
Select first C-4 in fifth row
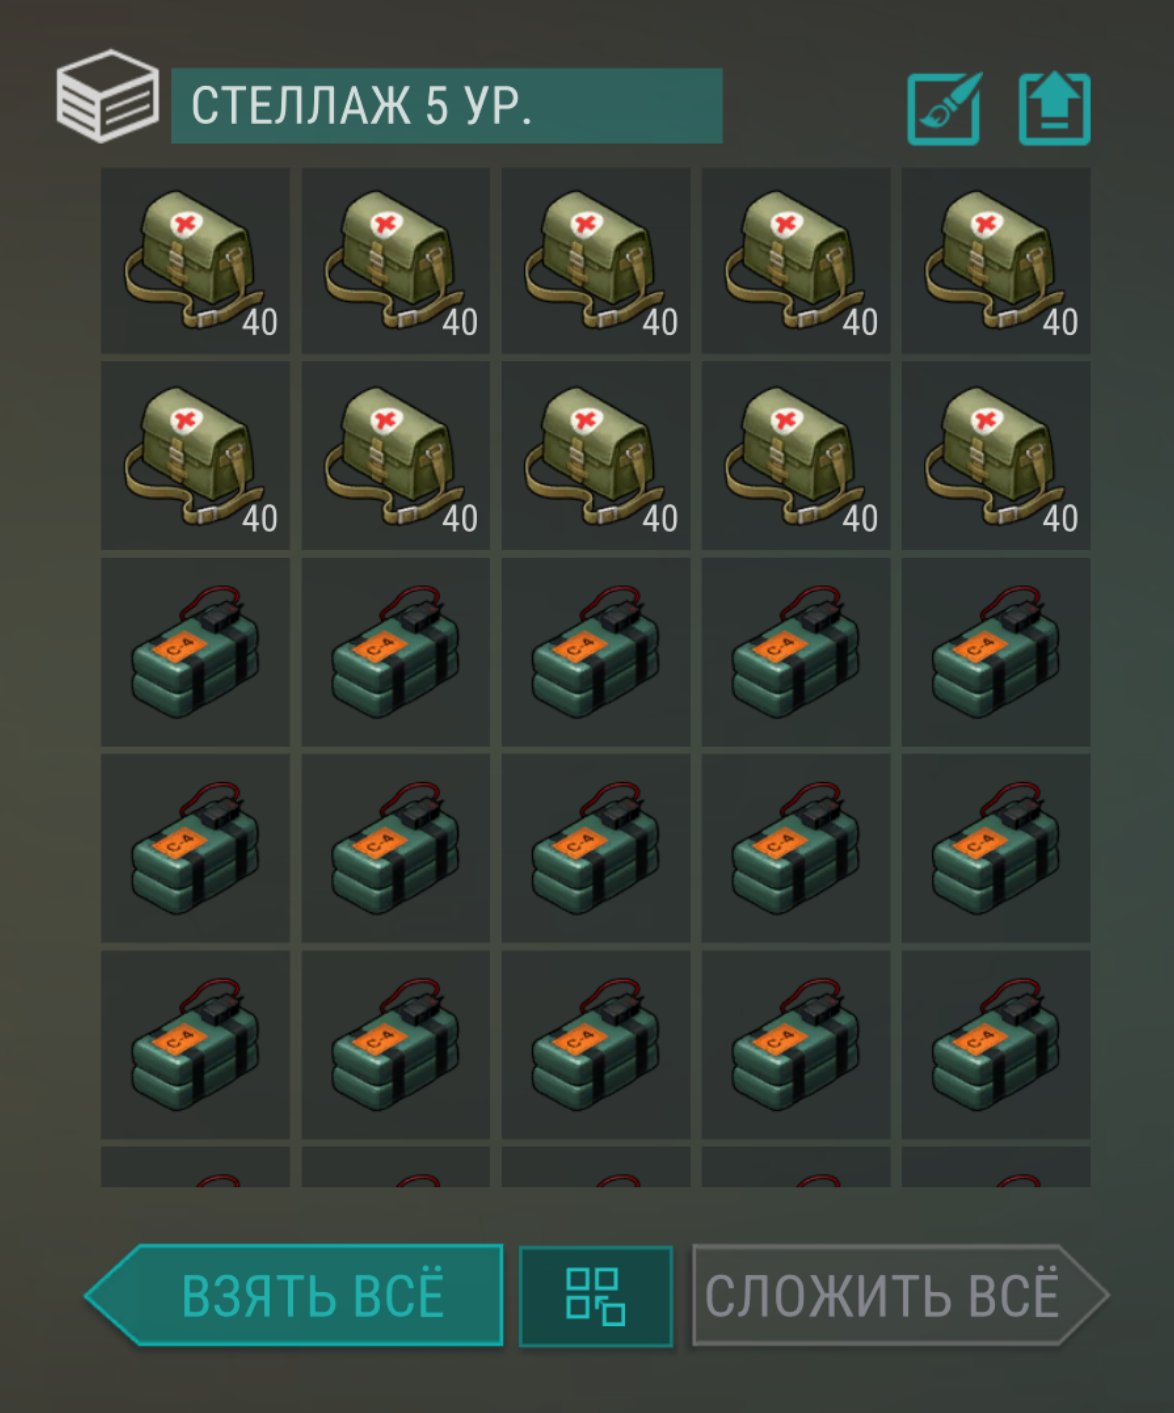(x=195, y=1044)
